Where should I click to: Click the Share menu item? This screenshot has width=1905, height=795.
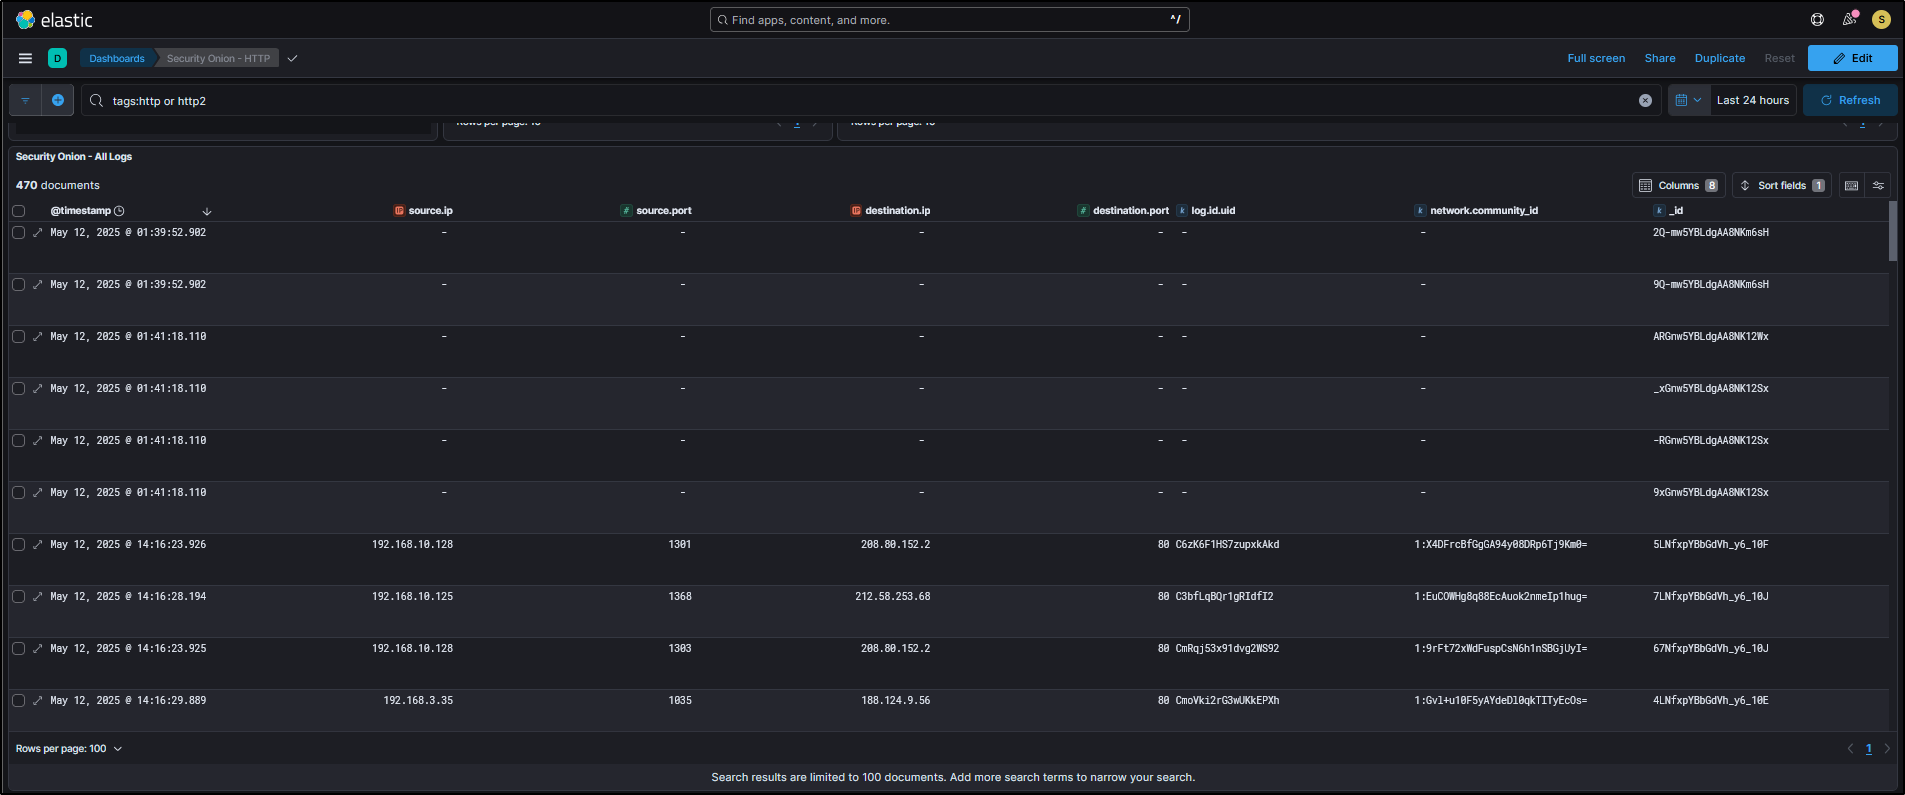click(x=1659, y=59)
